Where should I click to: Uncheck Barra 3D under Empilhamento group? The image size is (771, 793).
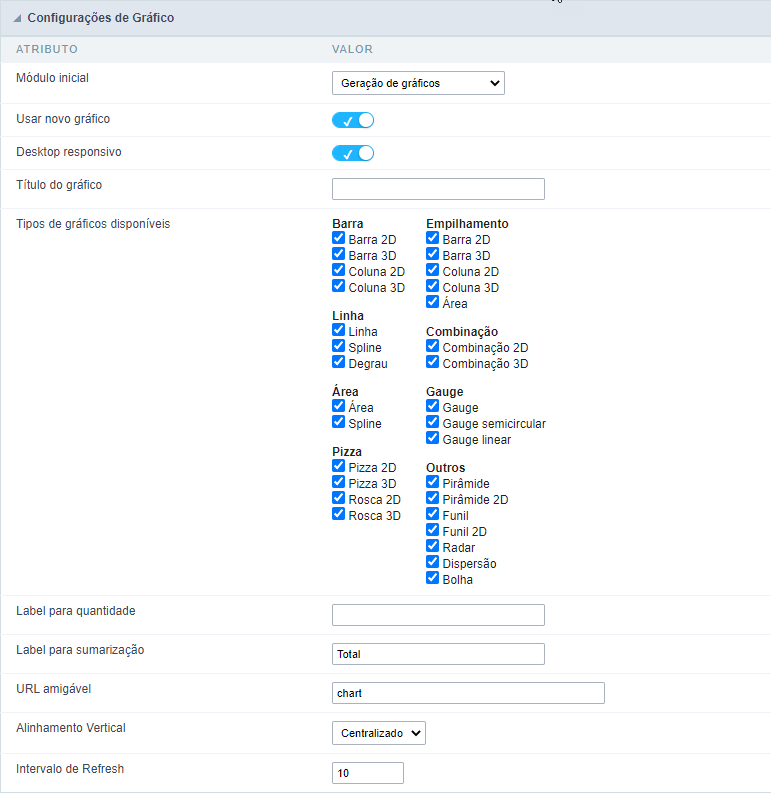[x=433, y=254]
